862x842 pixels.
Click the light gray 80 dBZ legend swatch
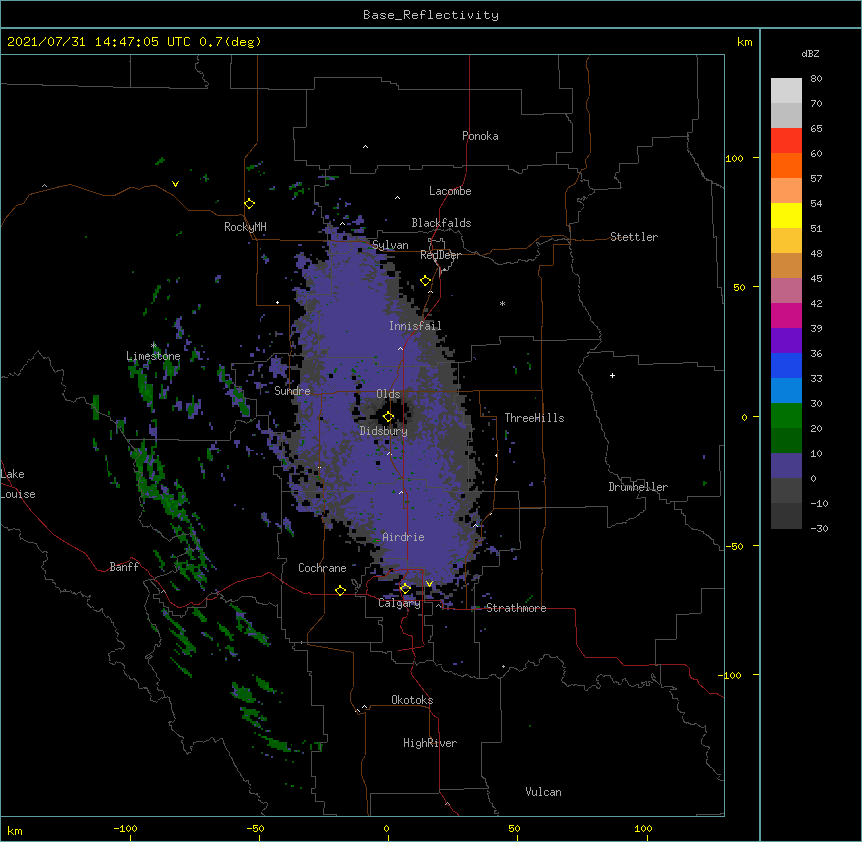point(786,91)
